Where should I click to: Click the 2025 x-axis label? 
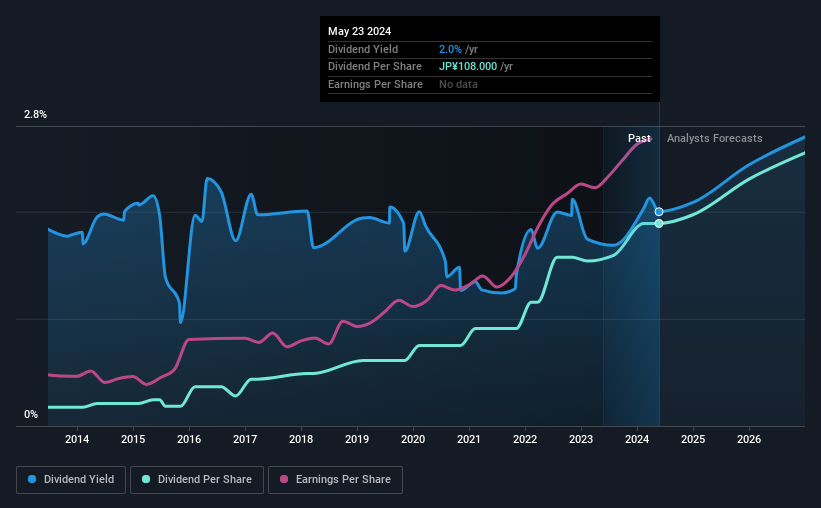(693, 439)
